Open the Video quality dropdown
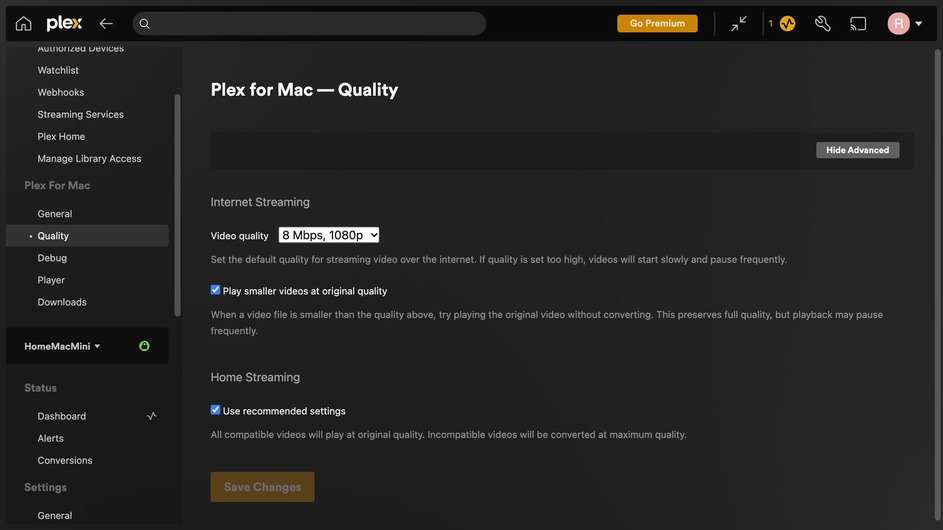 pyautogui.click(x=329, y=235)
